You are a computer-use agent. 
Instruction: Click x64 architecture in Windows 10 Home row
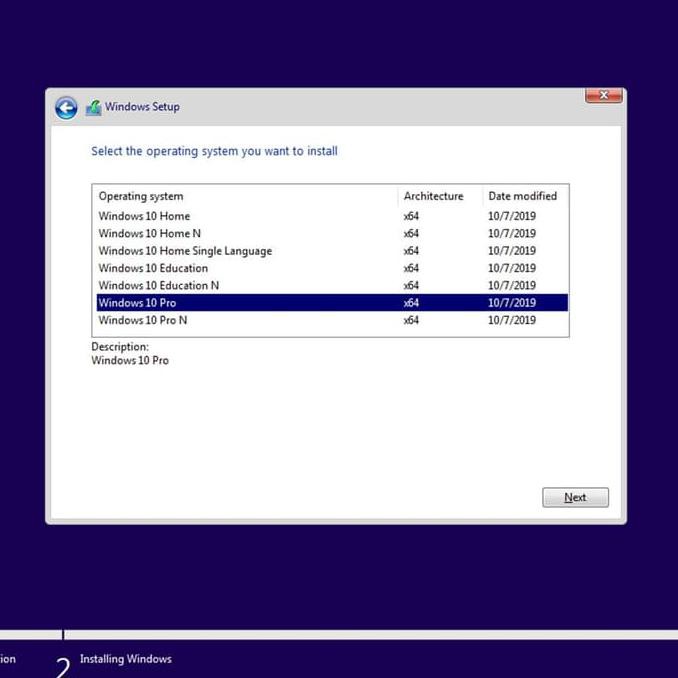click(411, 216)
